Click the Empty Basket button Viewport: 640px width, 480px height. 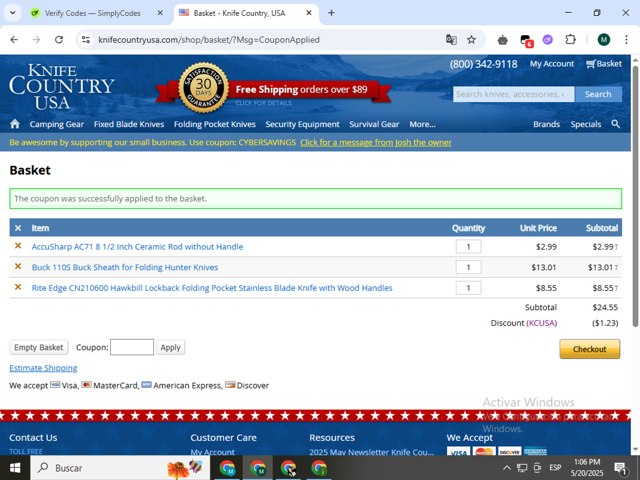39,347
